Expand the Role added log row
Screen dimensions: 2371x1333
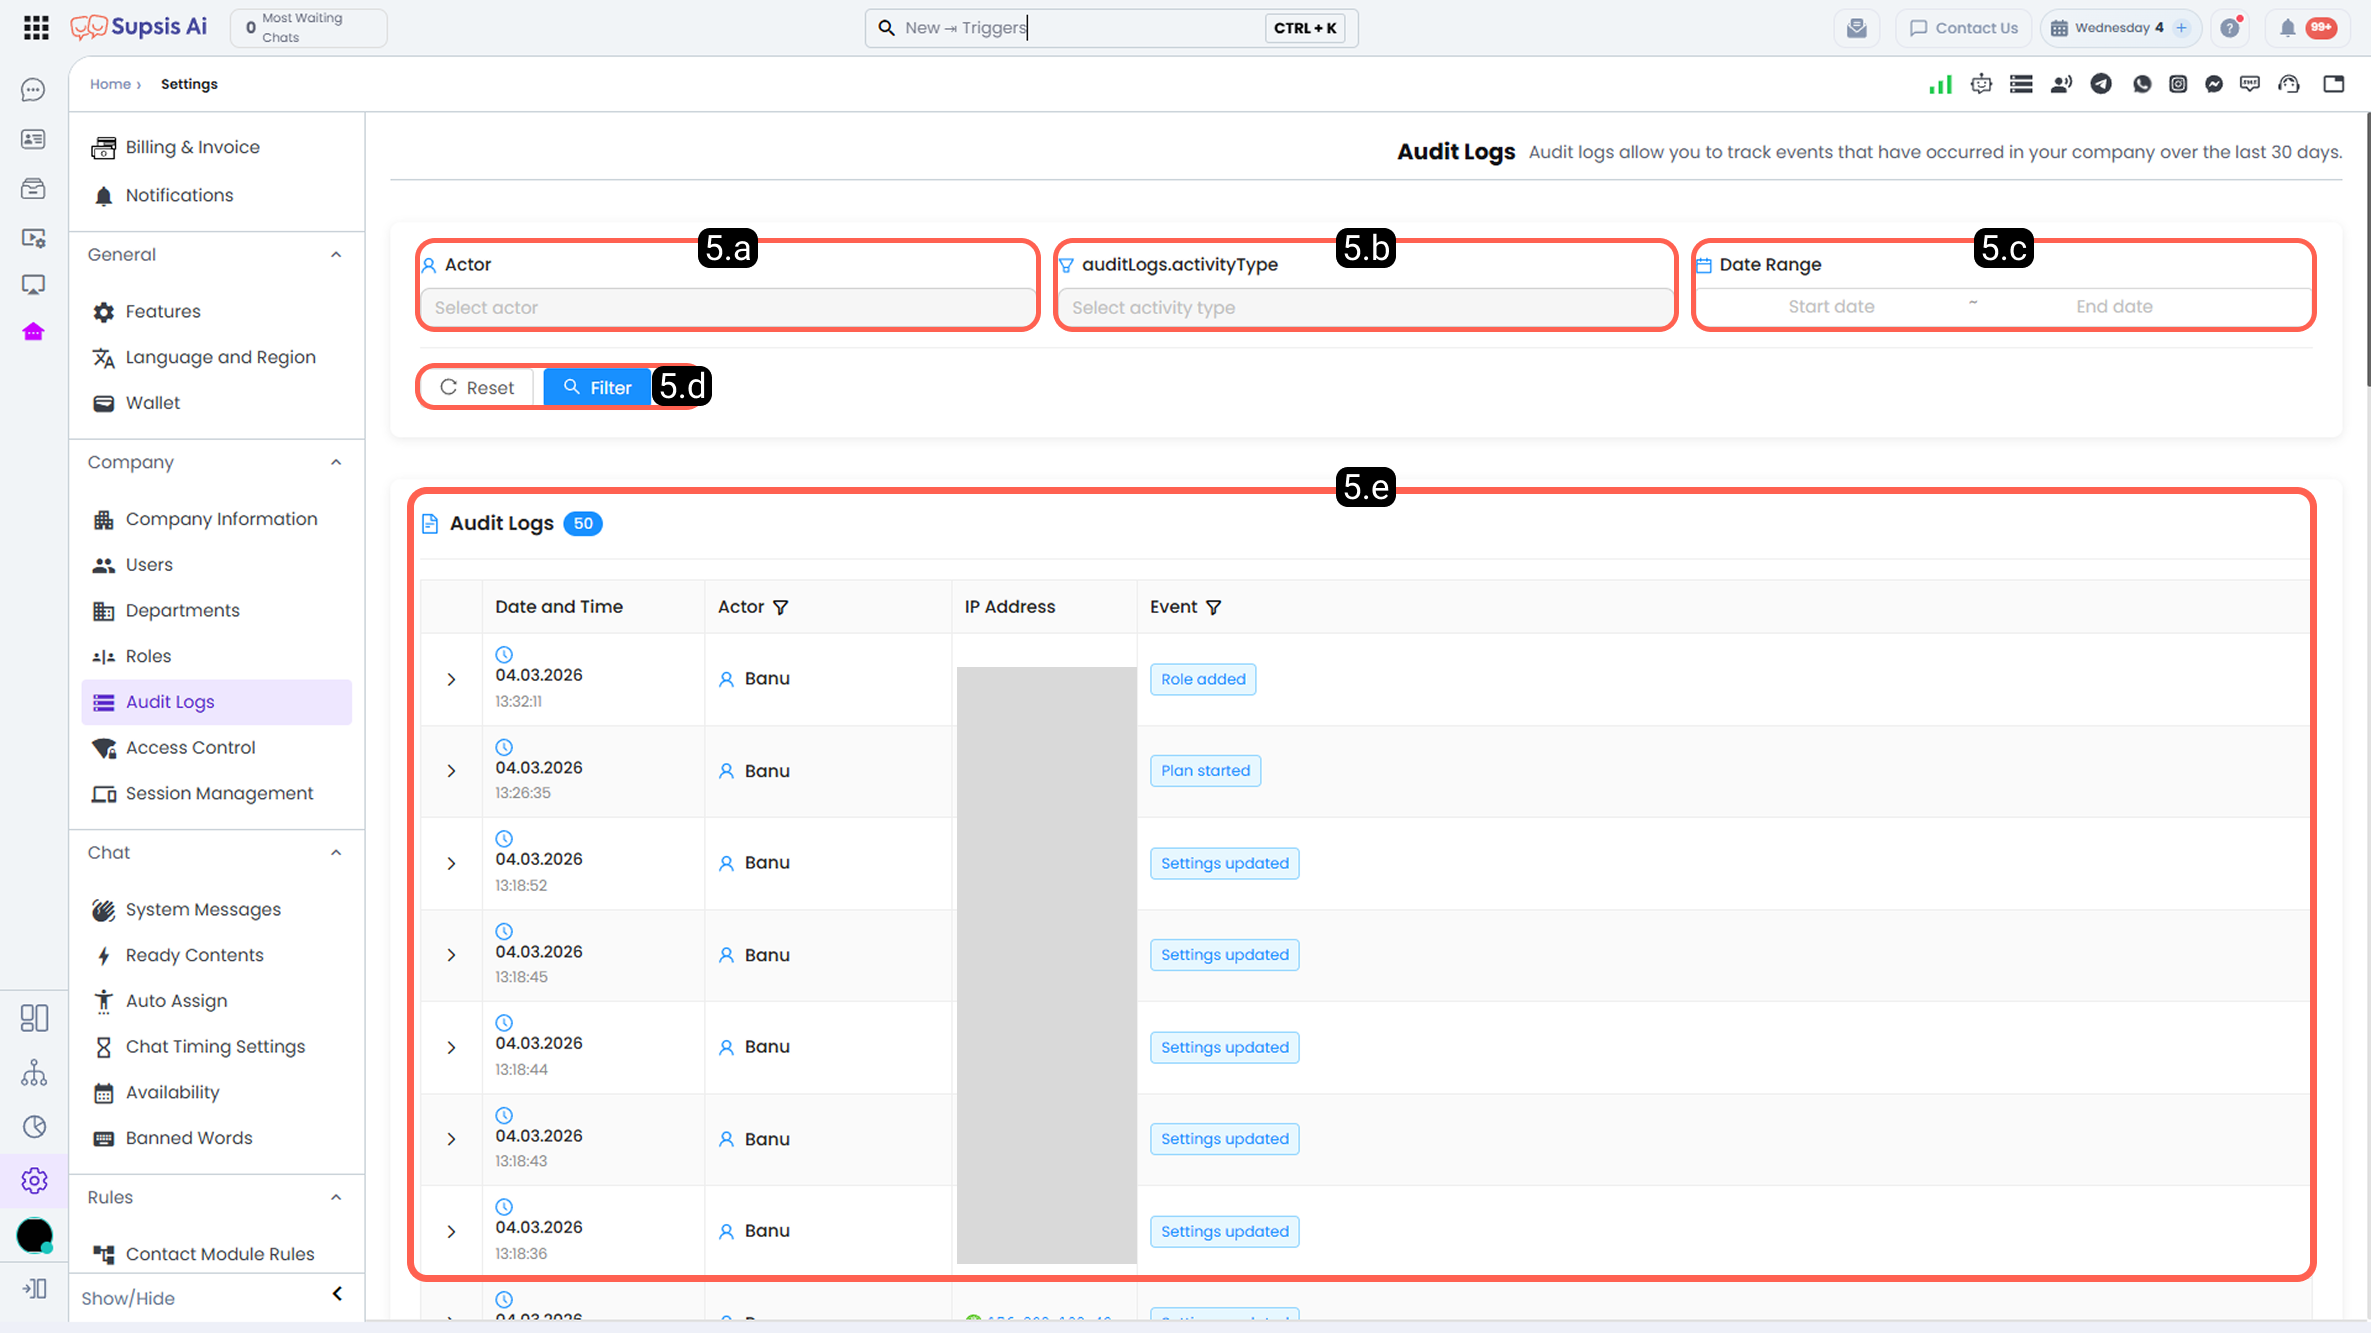pyautogui.click(x=451, y=680)
